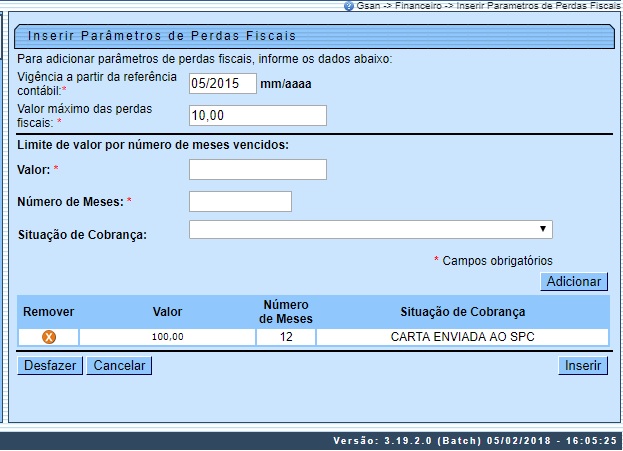Click the Valor column header in the table
Viewport: 623px width, 451px height.
(167, 312)
